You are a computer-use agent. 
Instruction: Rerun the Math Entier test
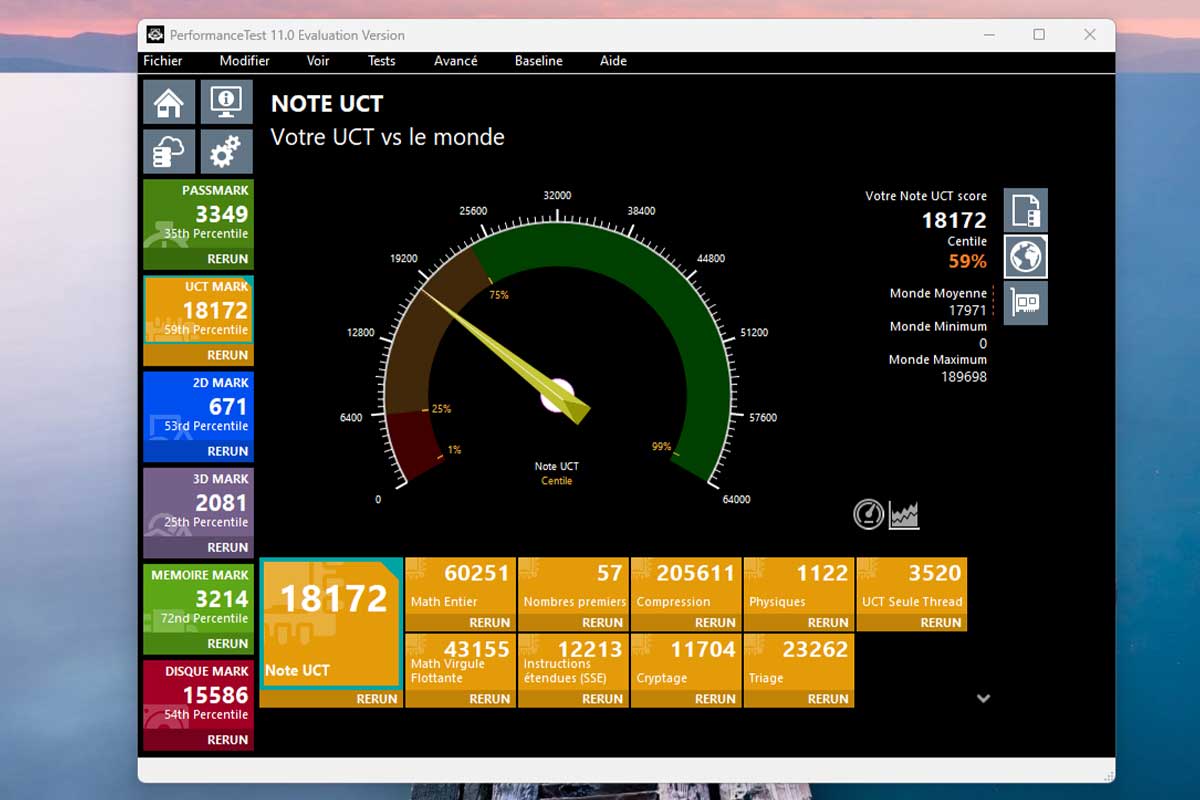click(490, 622)
